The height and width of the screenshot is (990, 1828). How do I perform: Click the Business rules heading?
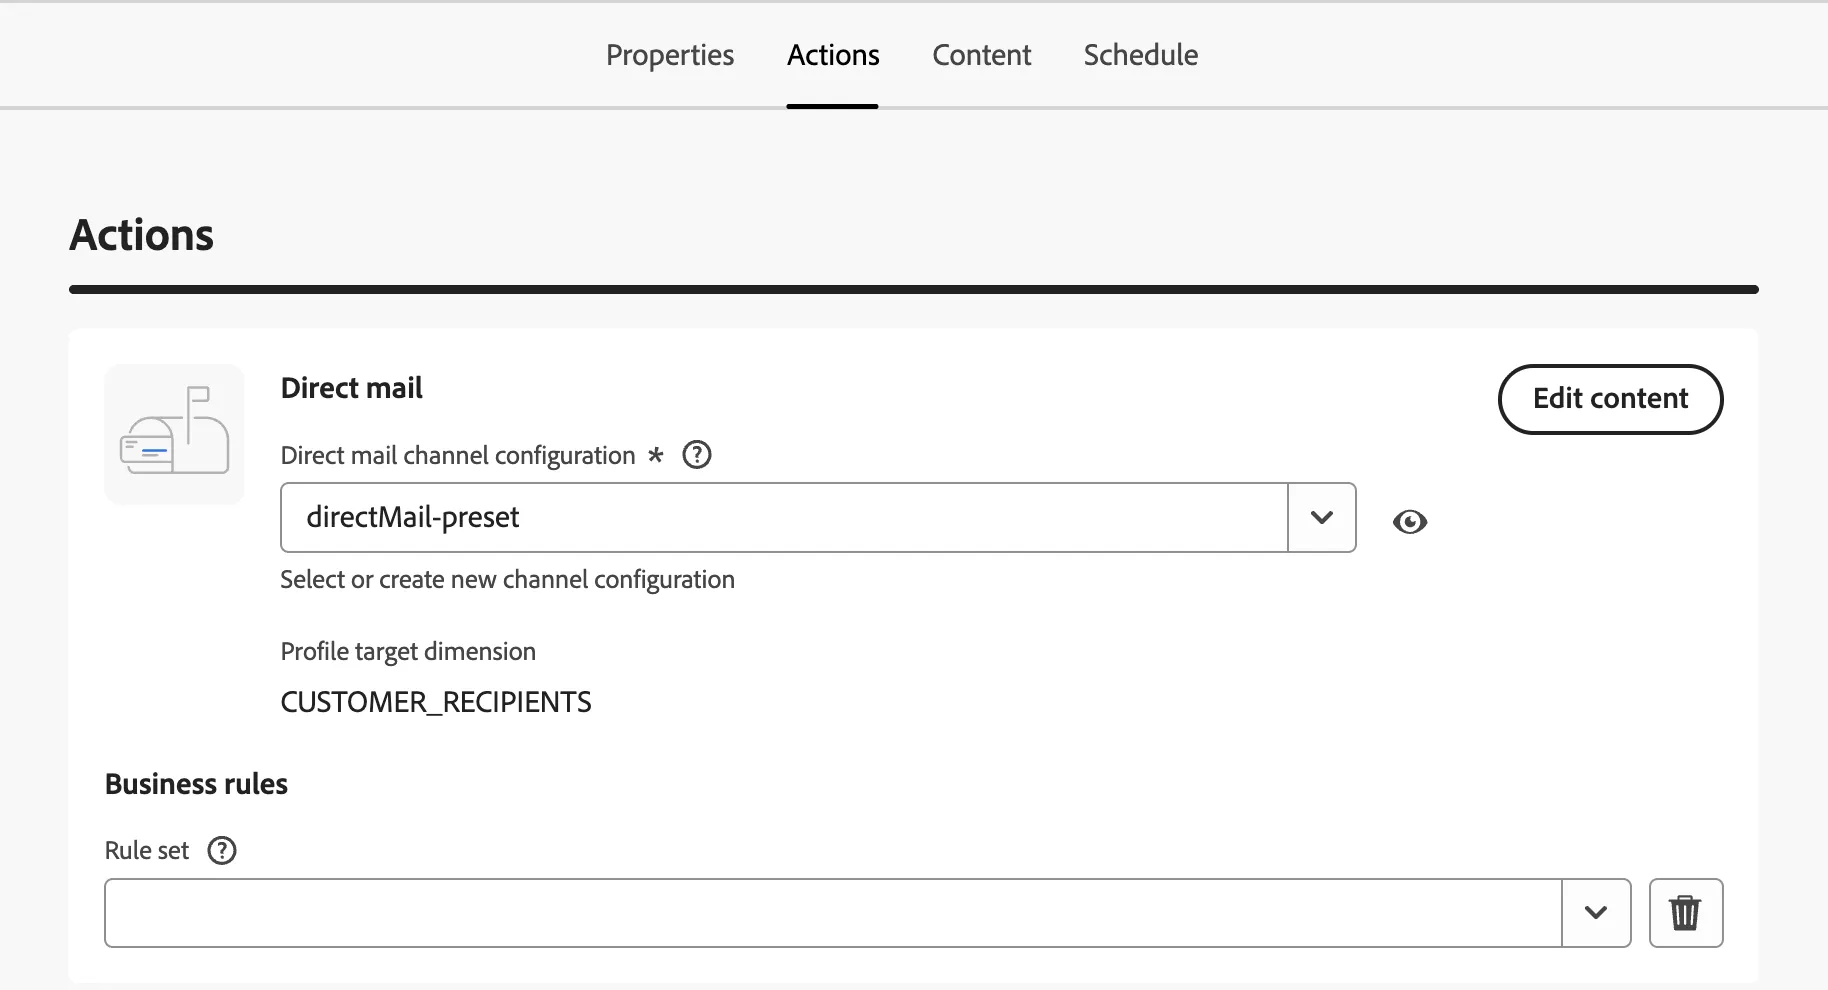coord(196,783)
